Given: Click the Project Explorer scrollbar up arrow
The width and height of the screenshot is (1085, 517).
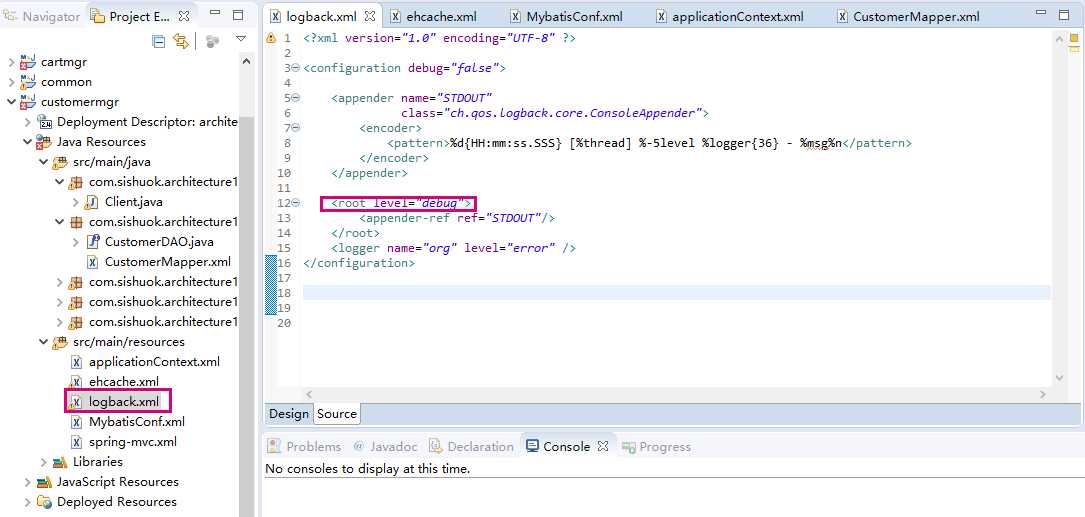Looking at the screenshot, I should 246,62.
